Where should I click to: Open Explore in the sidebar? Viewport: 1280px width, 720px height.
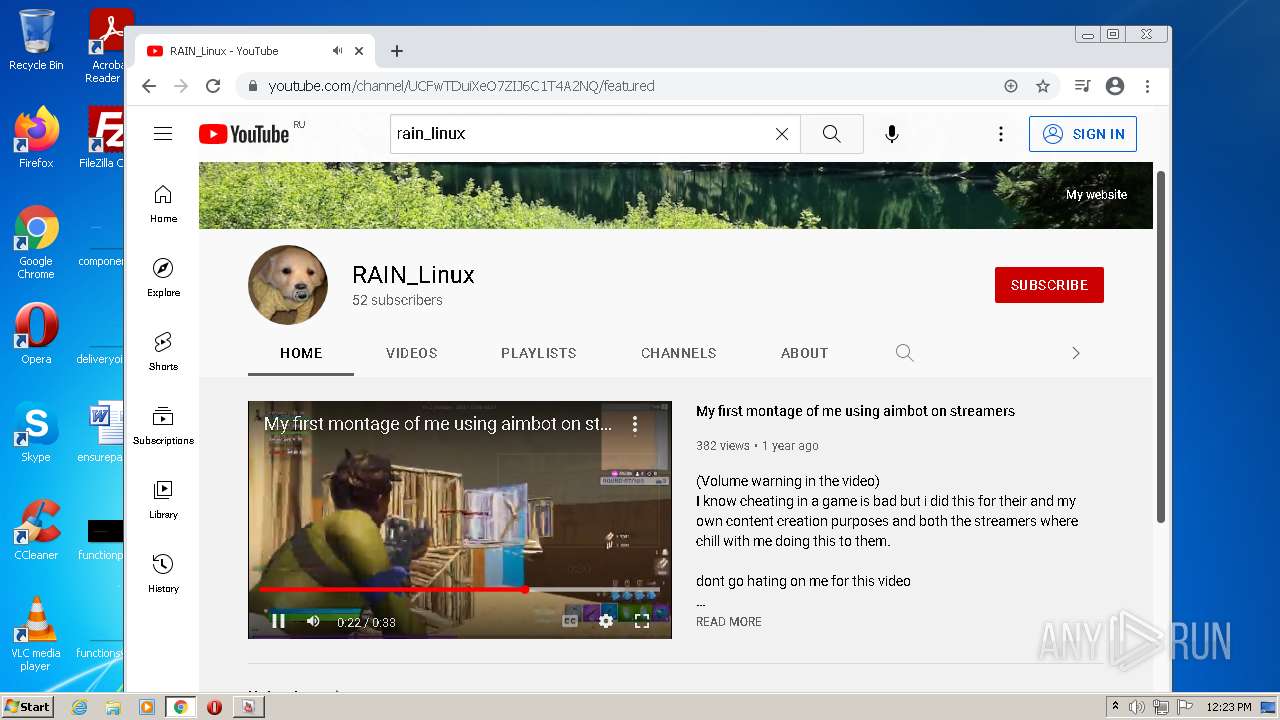163,278
